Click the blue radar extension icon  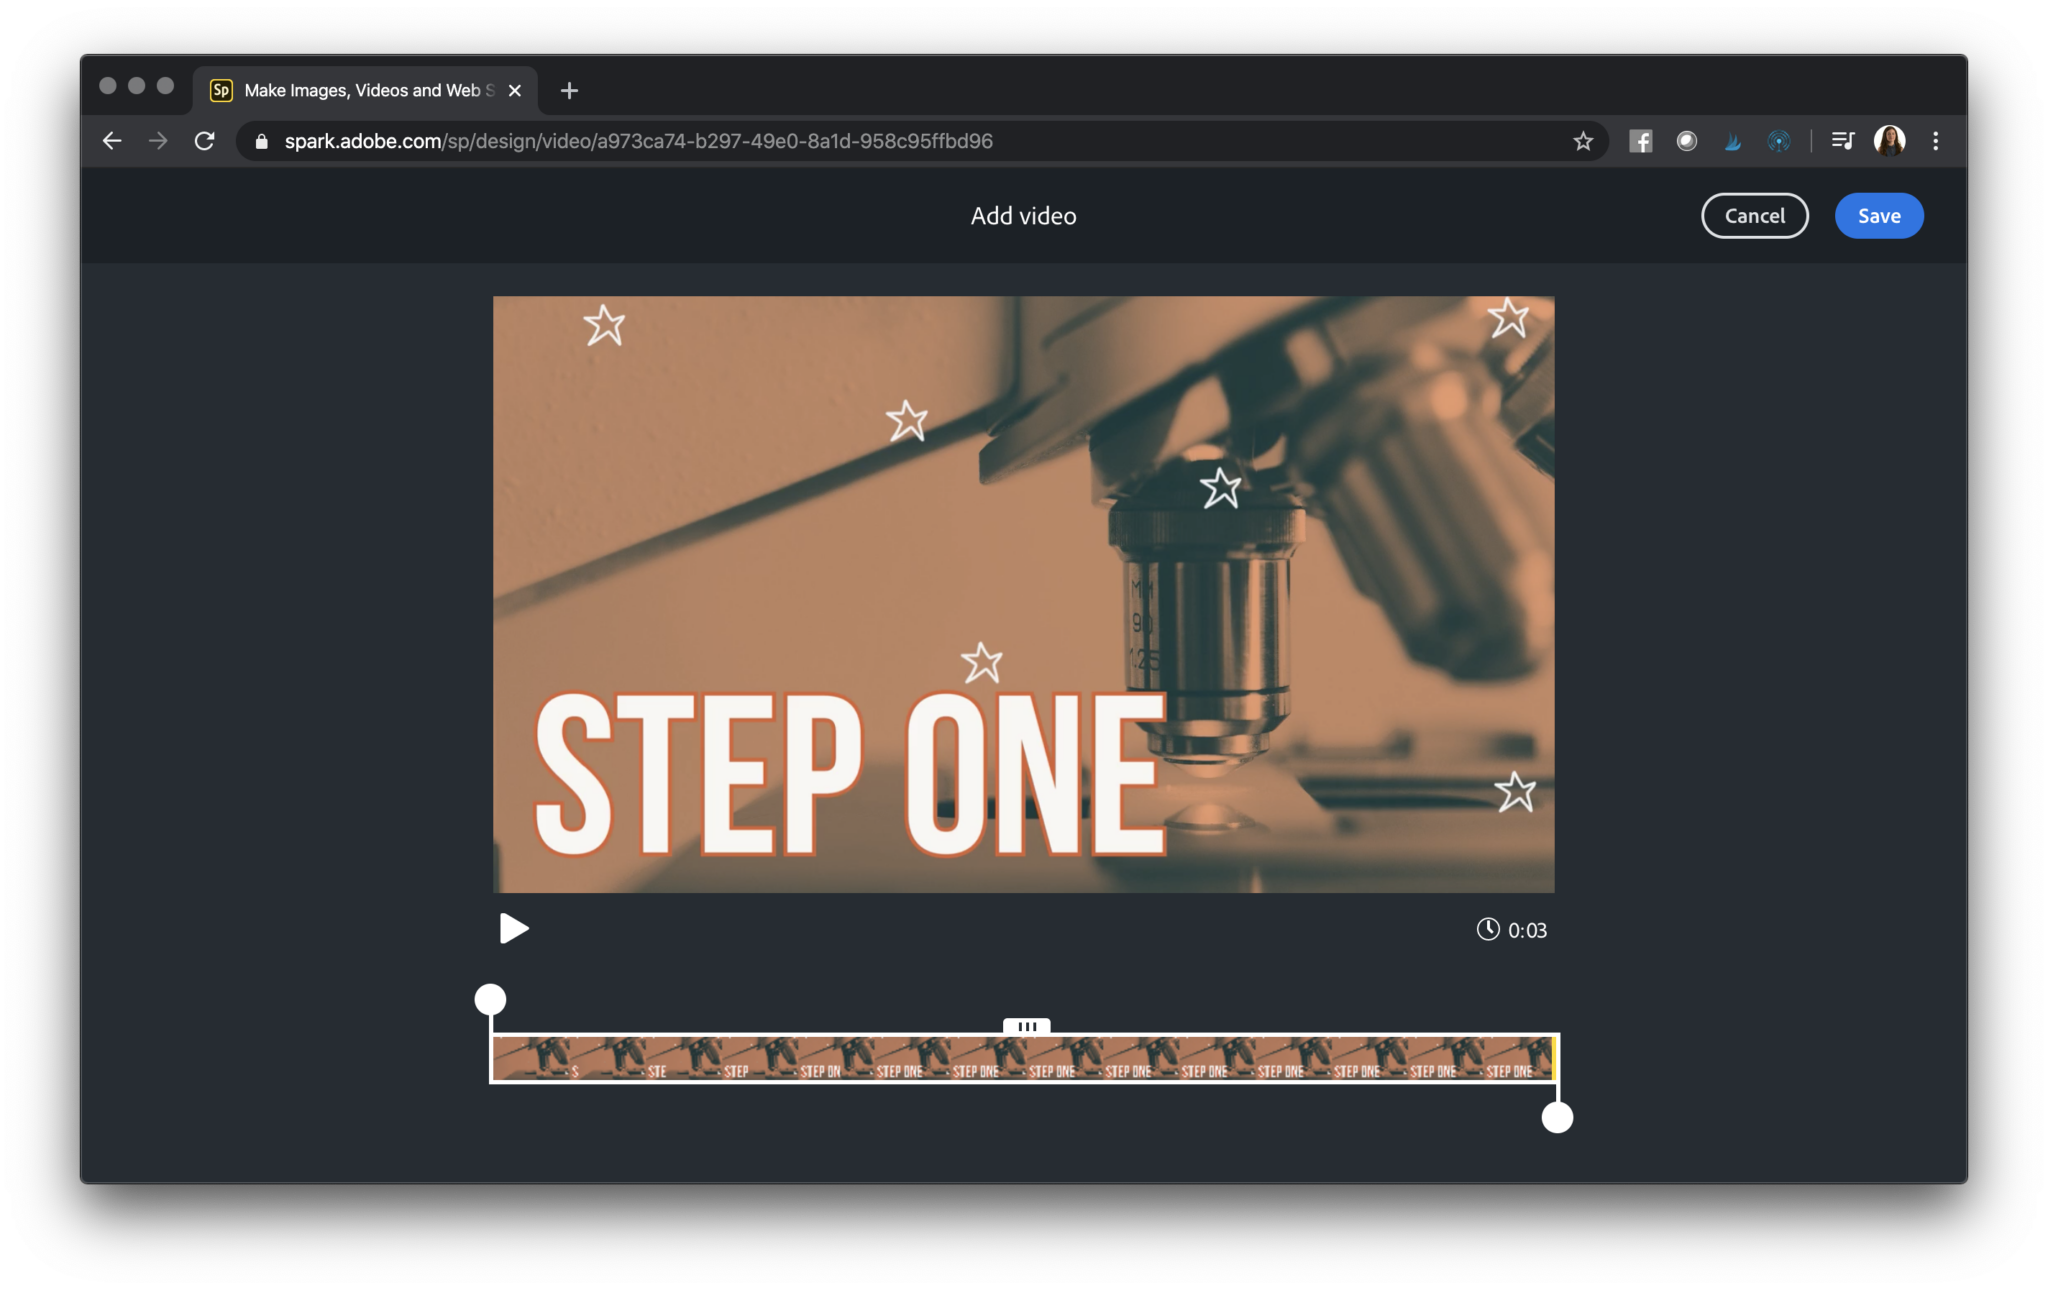1779,141
